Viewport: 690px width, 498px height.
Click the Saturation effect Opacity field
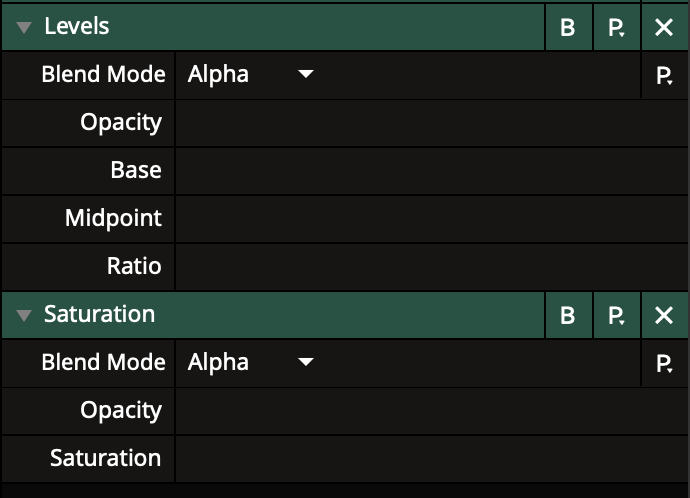(430, 411)
